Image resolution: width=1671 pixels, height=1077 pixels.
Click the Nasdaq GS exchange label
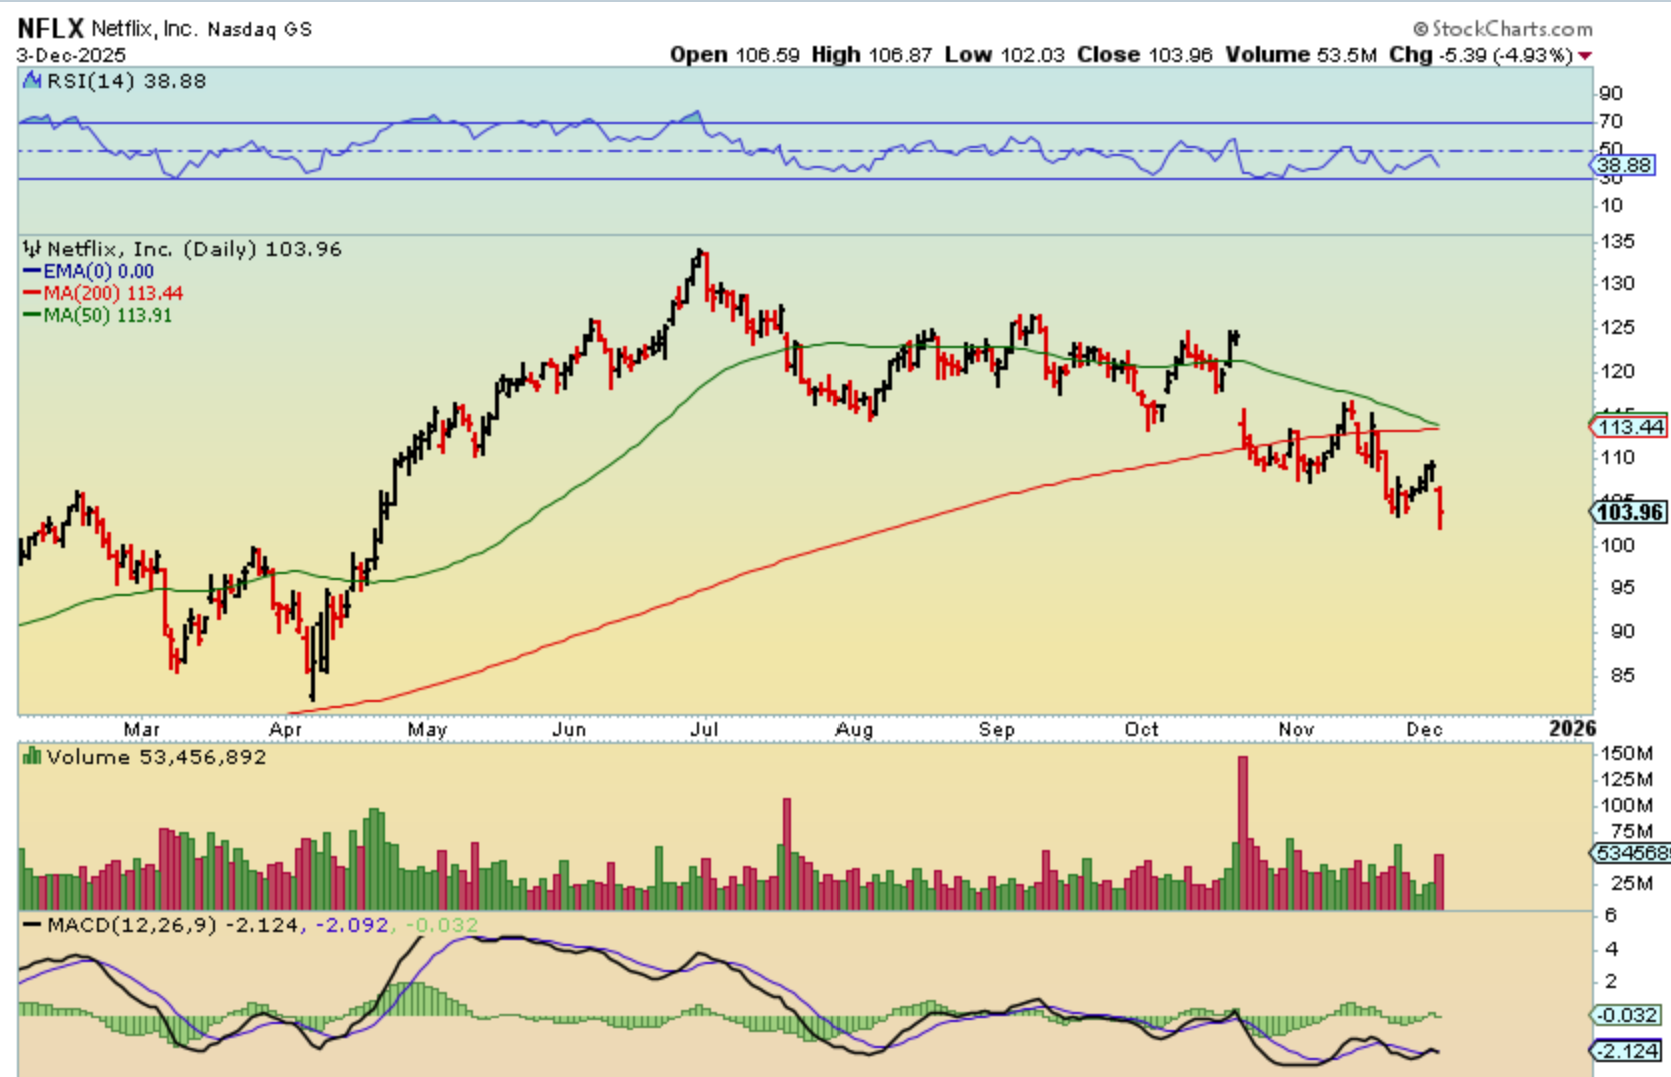(x=260, y=30)
